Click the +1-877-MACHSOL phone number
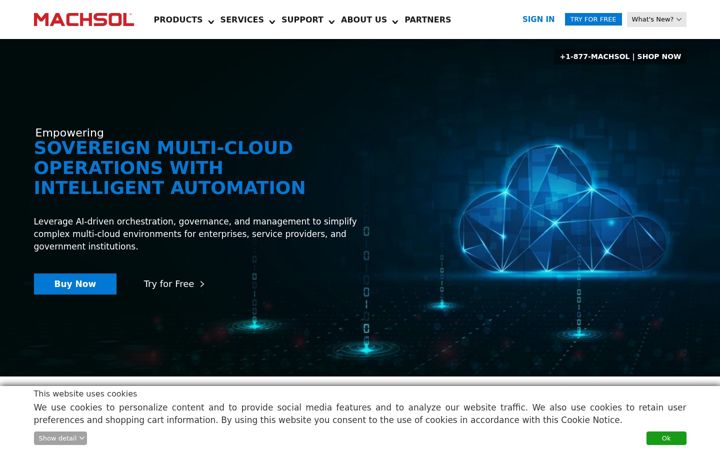This screenshot has width=720, height=450. [594, 56]
